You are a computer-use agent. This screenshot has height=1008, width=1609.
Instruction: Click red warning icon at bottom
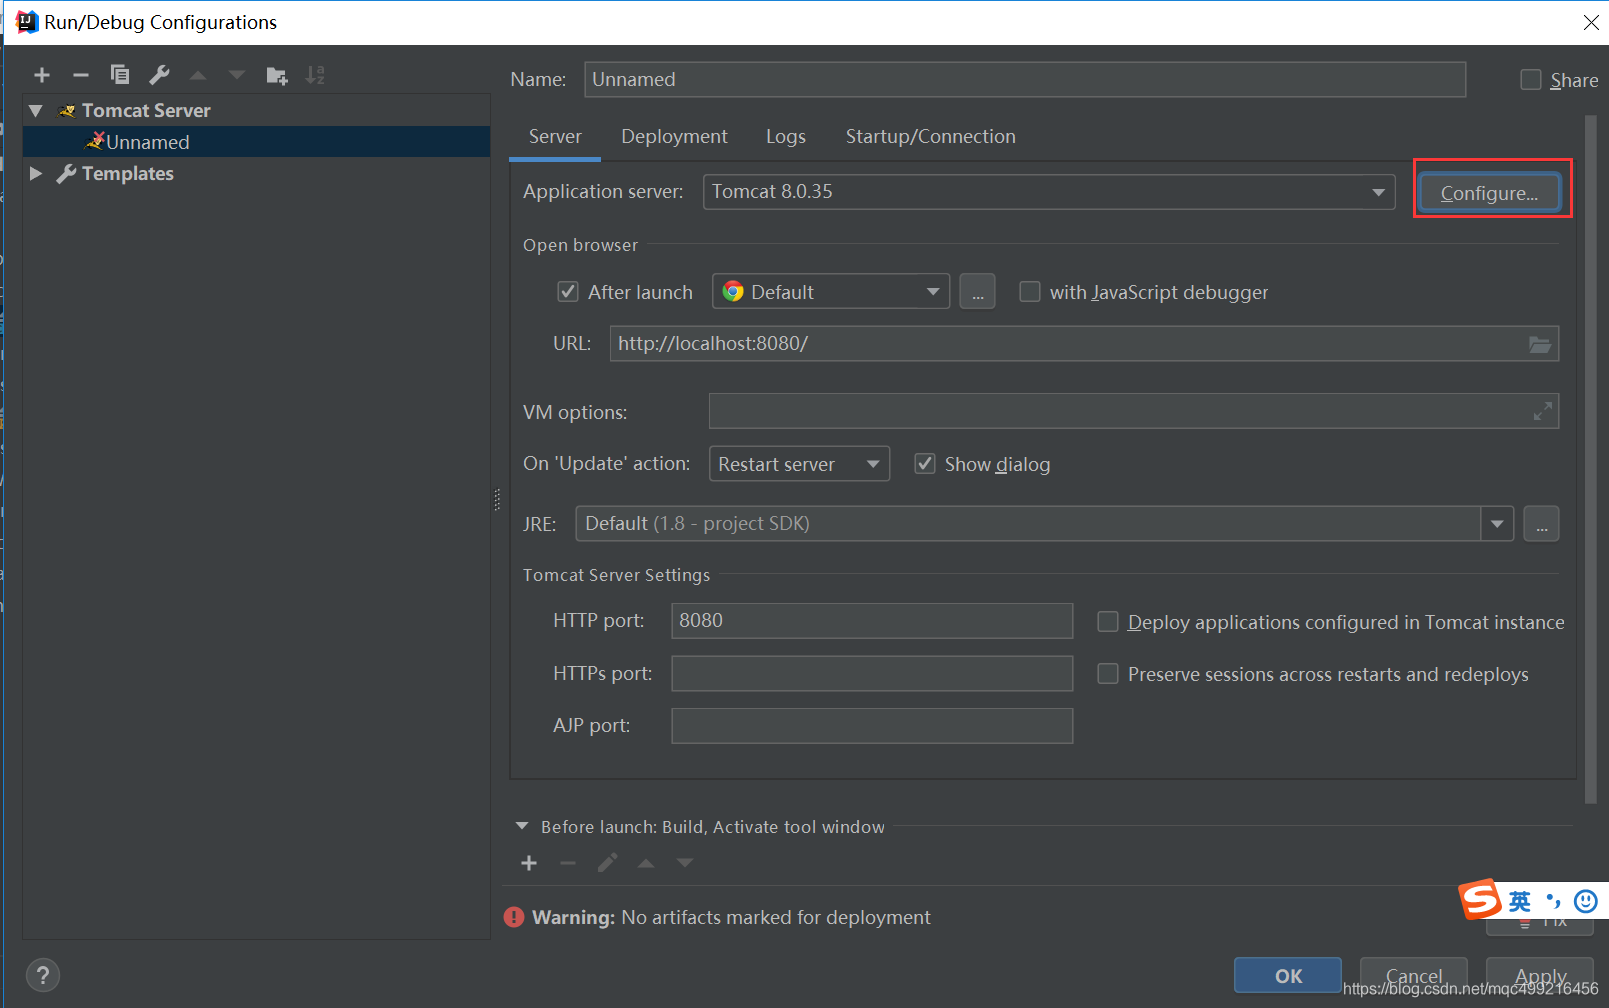coord(514,917)
